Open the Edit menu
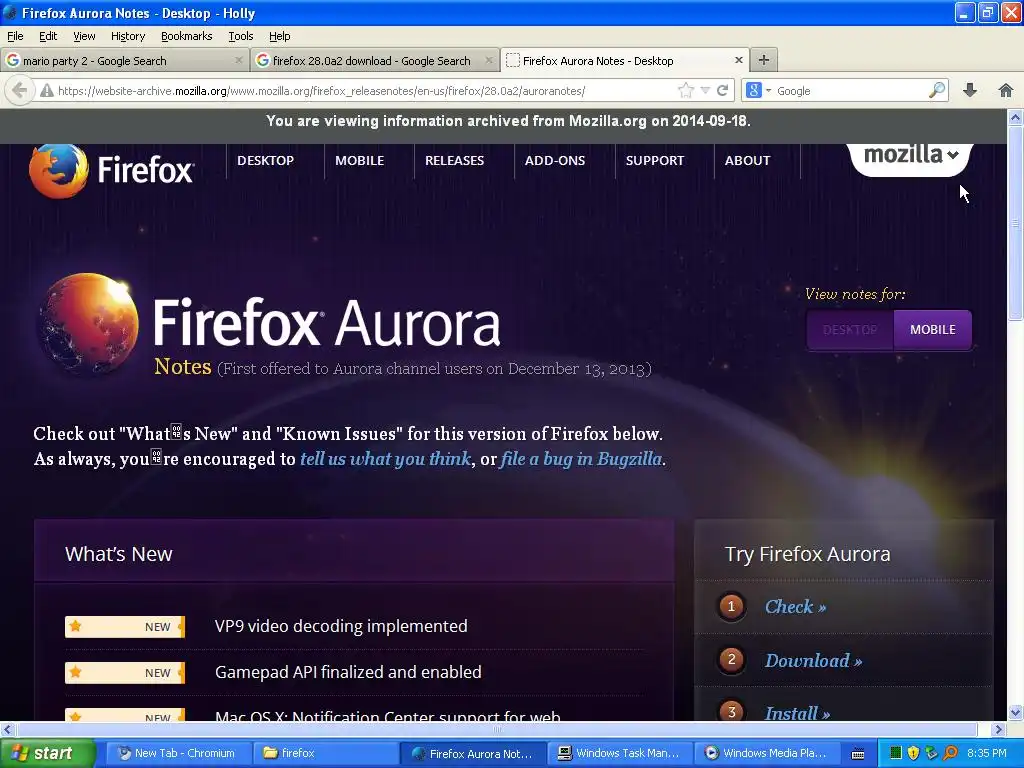 48,36
